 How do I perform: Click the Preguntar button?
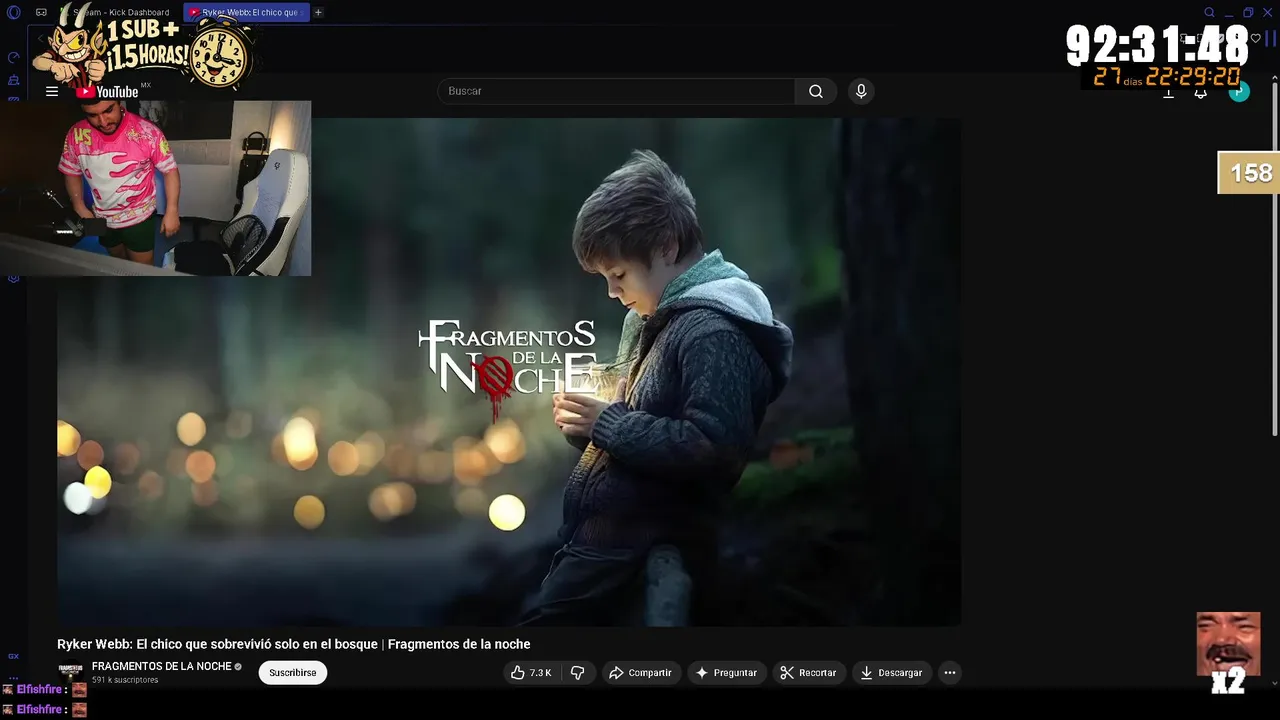726,673
